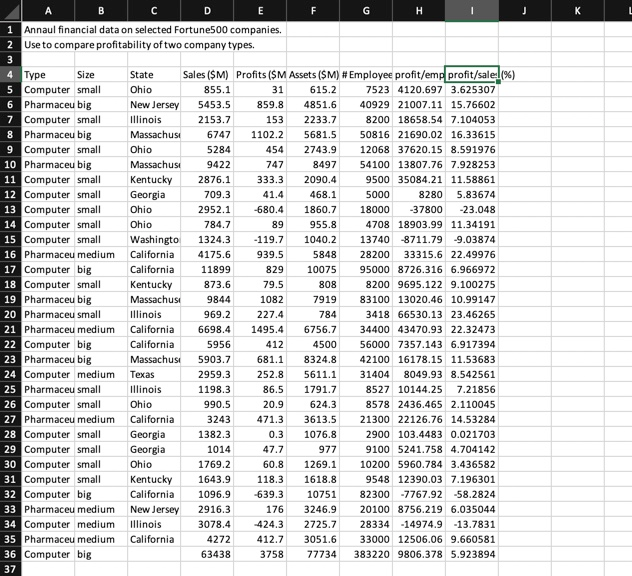Select column K header
Viewport: 632px width, 576px height.
click(x=578, y=11)
